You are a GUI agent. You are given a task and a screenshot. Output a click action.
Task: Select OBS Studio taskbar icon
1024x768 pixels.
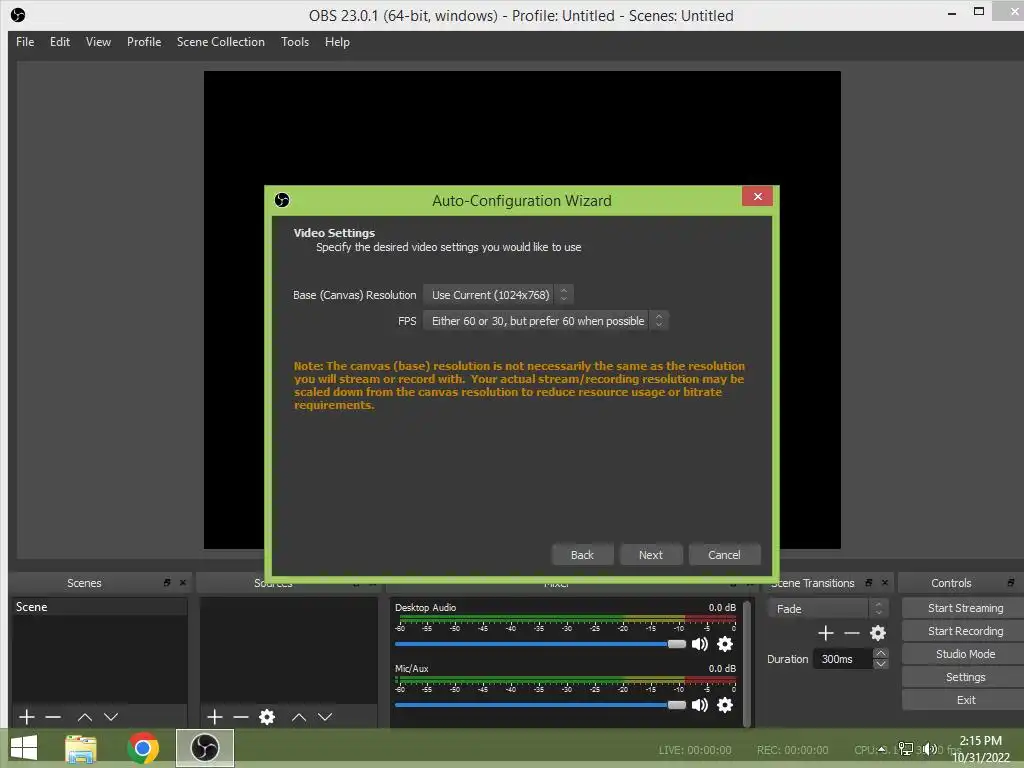[x=205, y=748]
